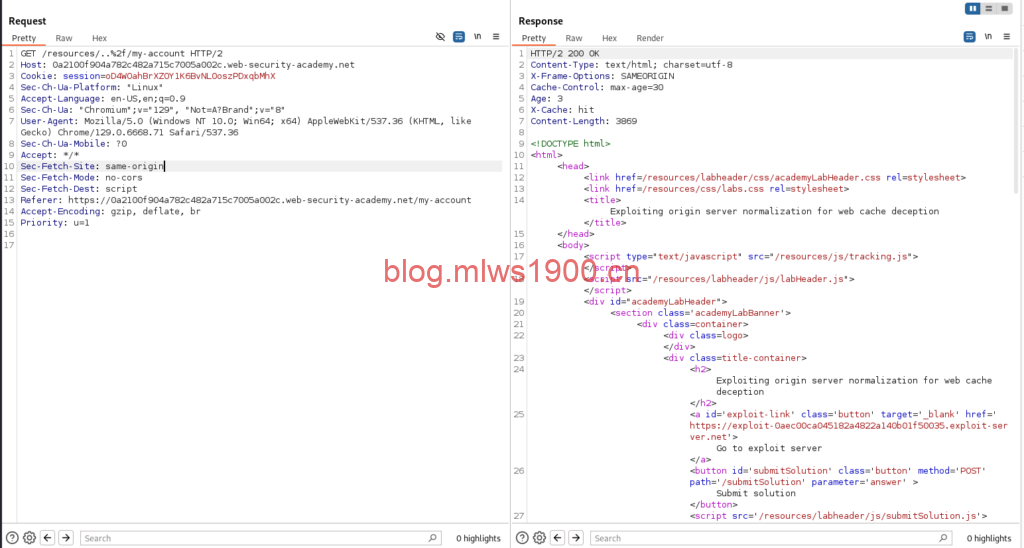Click the submitSolution button tag line
This screenshot has height=548, width=1024.
837,476
